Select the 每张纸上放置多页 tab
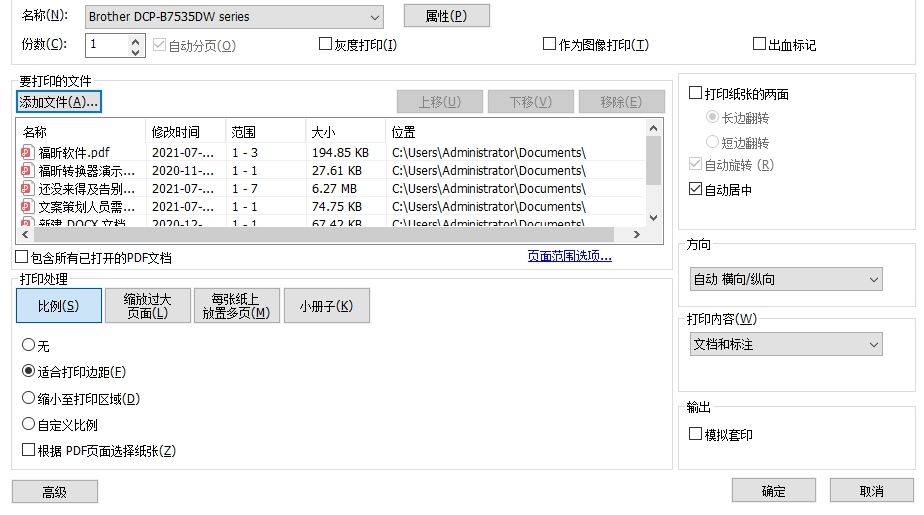 pyautogui.click(x=232, y=306)
